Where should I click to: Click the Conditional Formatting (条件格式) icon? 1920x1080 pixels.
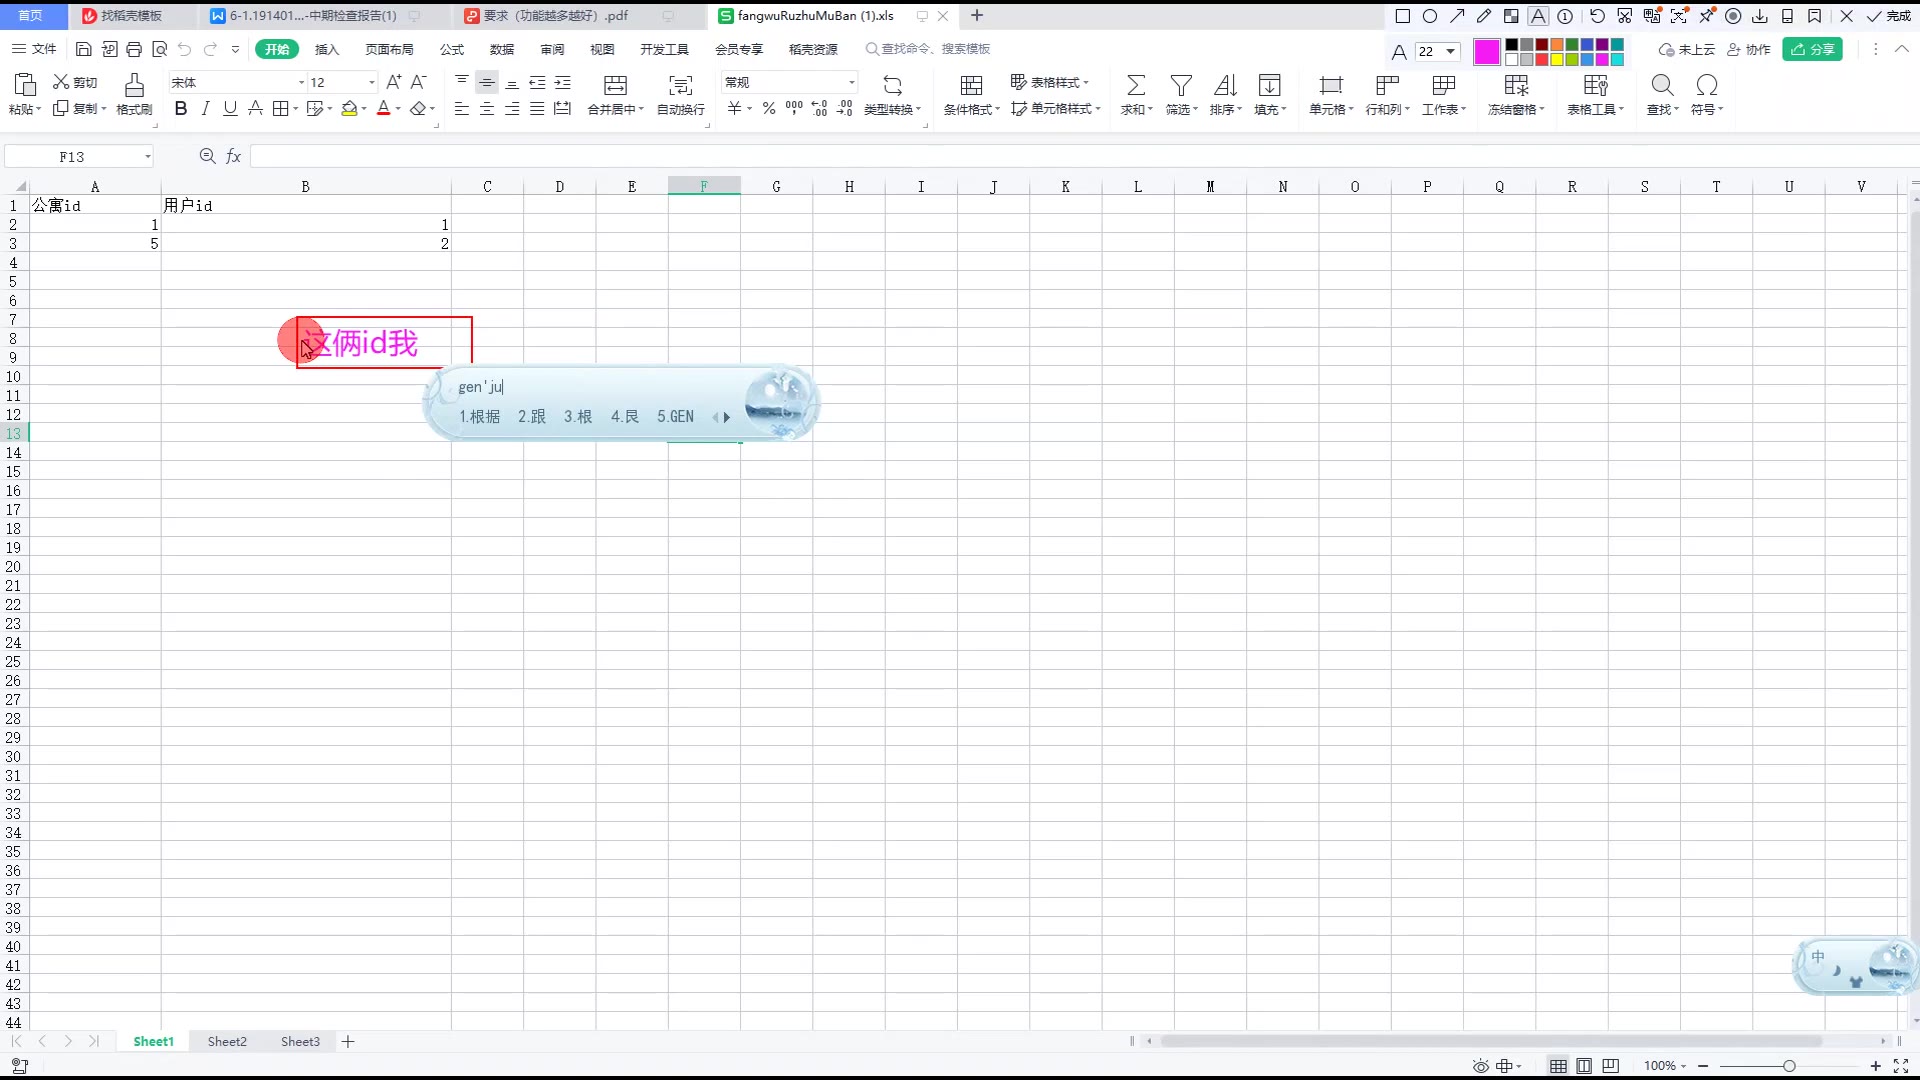pos(971,85)
